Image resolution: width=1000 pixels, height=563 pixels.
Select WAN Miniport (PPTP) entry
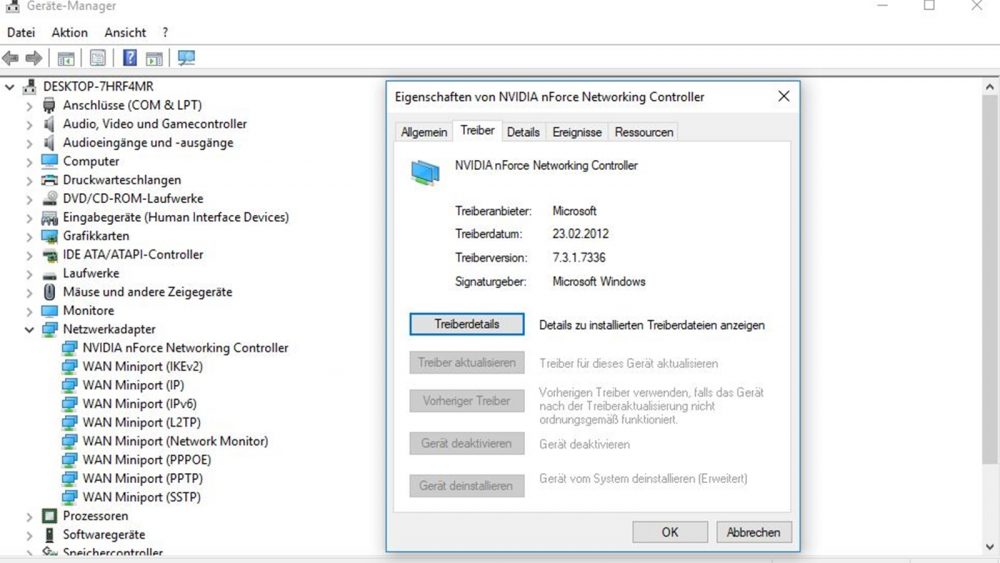point(143,478)
